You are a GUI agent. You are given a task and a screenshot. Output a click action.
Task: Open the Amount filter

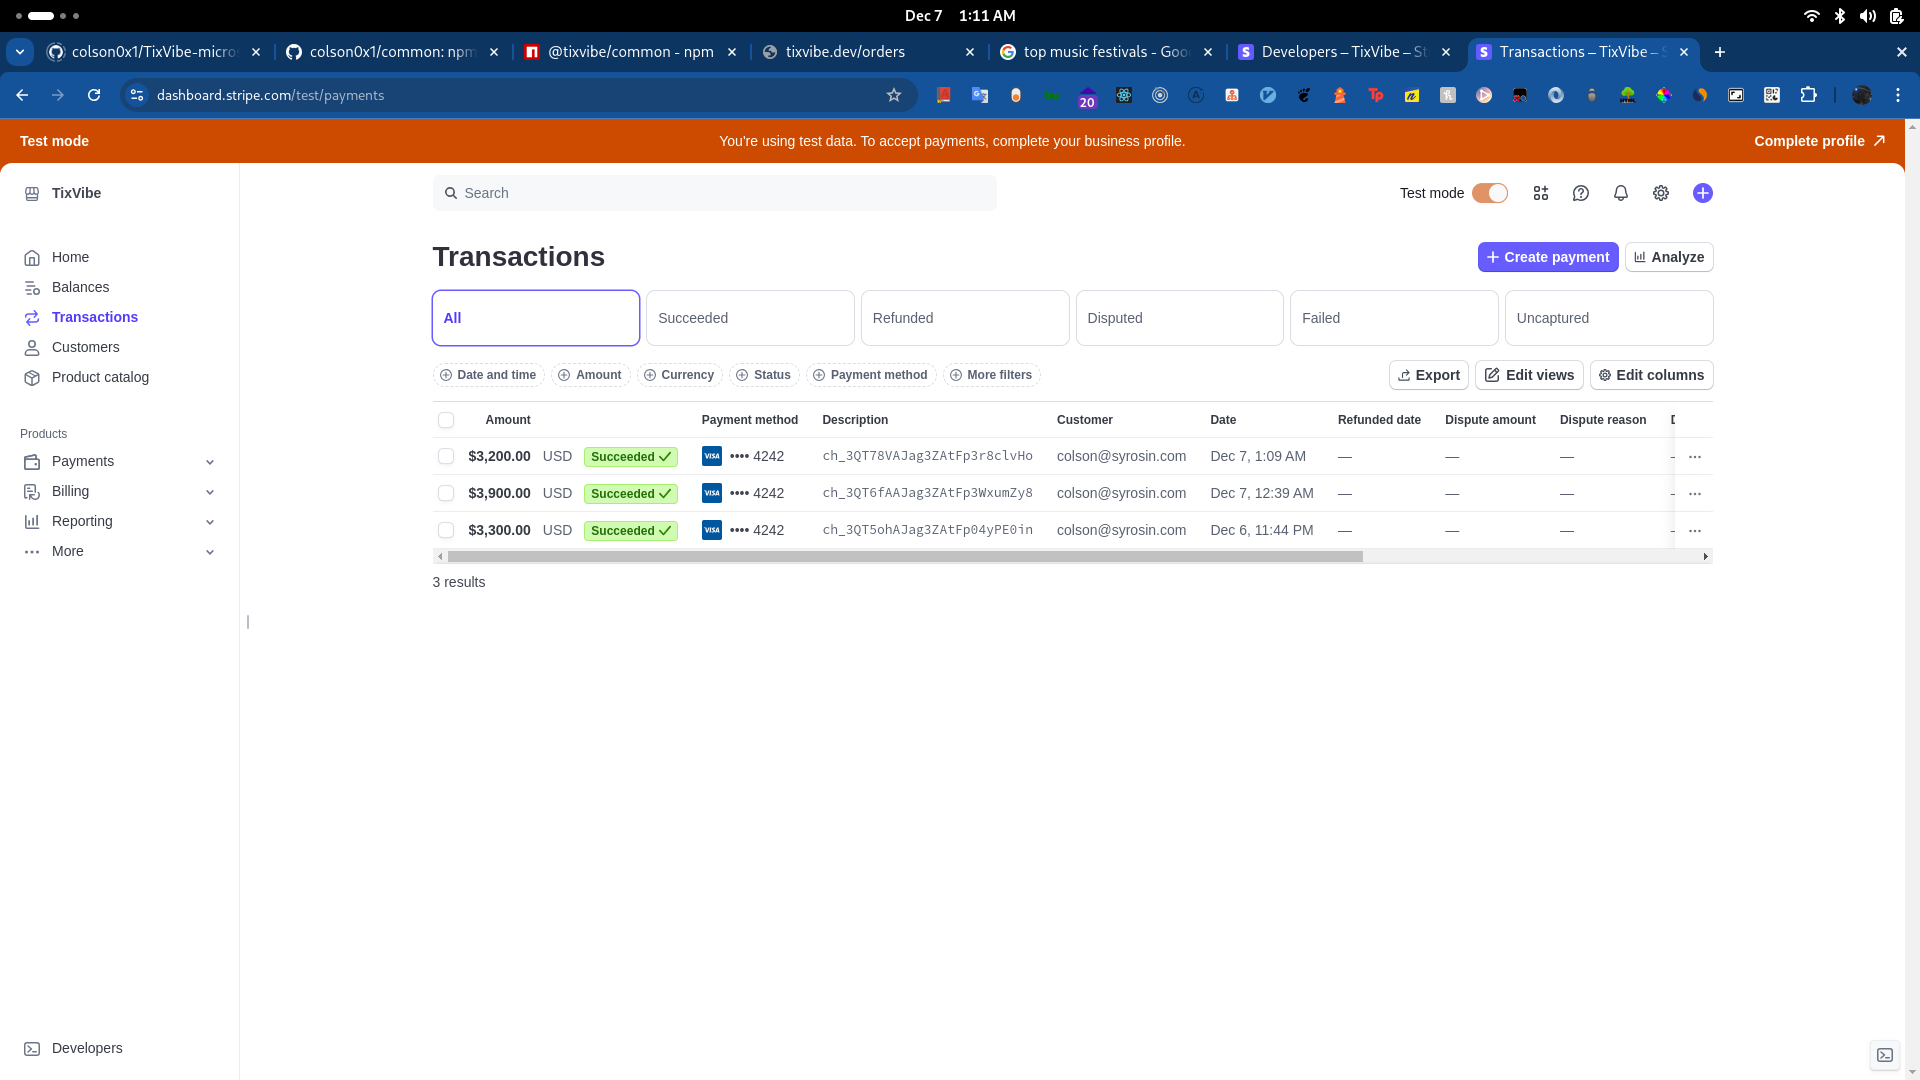pos(590,375)
